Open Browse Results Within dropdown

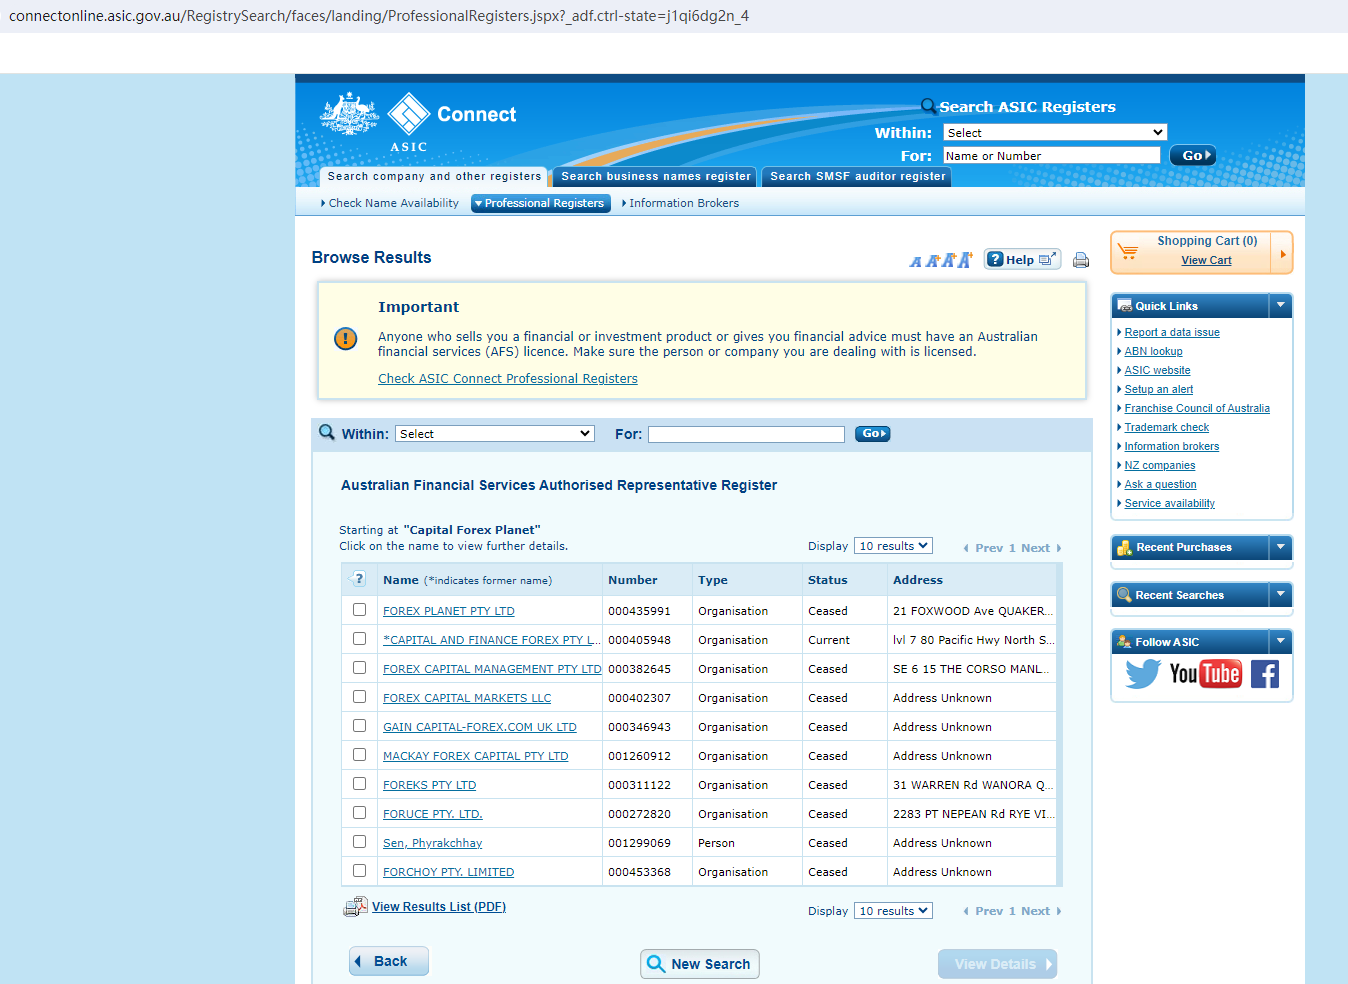click(x=495, y=434)
